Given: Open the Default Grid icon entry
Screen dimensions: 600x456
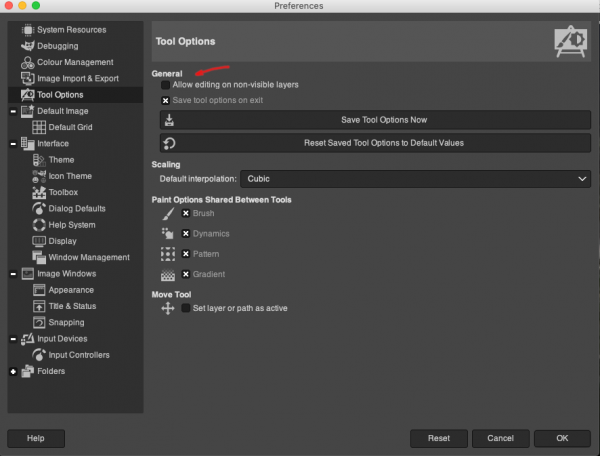Looking at the screenshot, I should coord(39,127).
